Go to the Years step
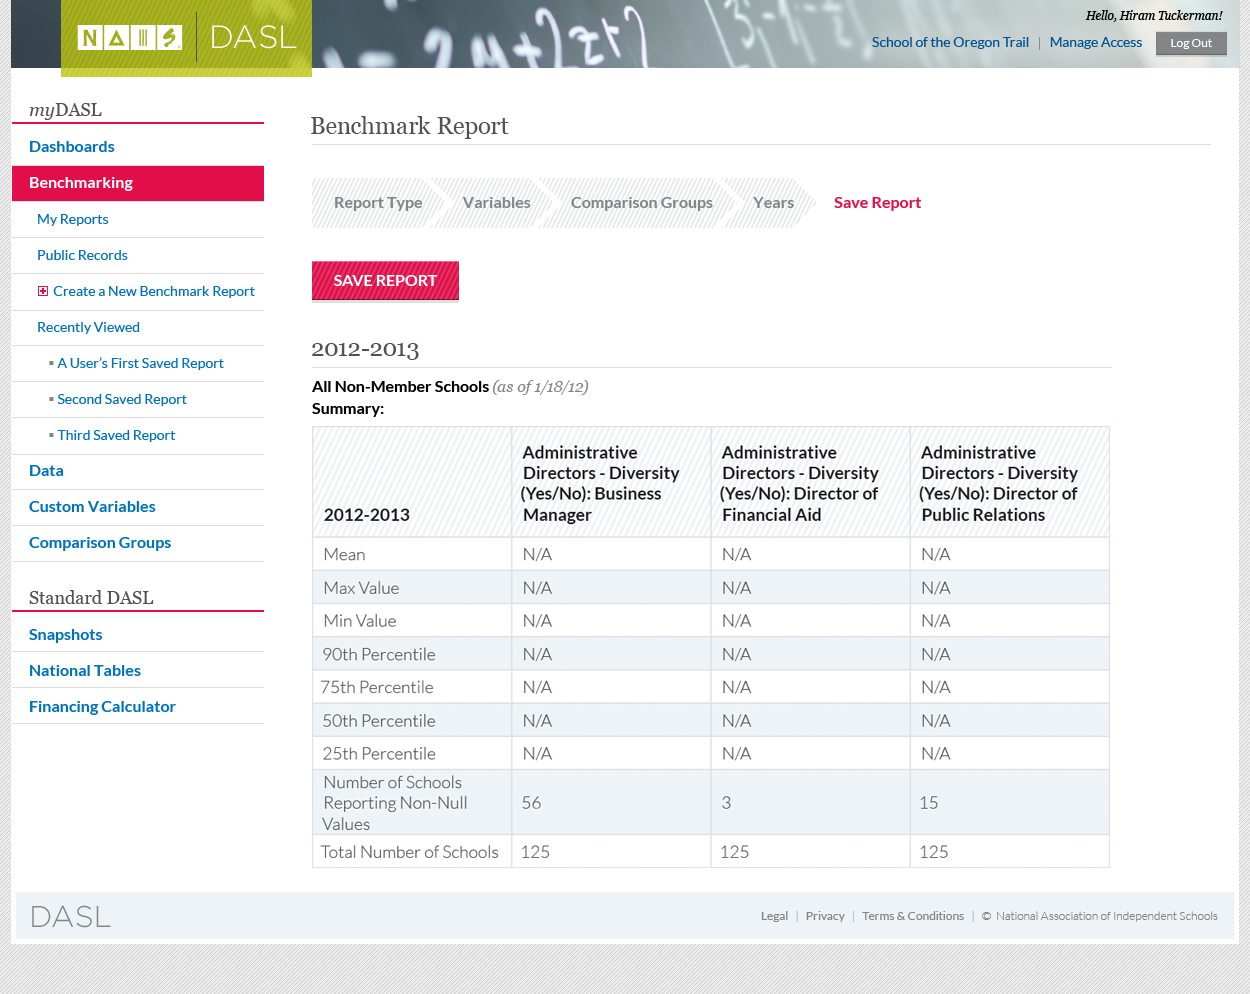This screenshot has width=1250, height=994. [774, 203]
